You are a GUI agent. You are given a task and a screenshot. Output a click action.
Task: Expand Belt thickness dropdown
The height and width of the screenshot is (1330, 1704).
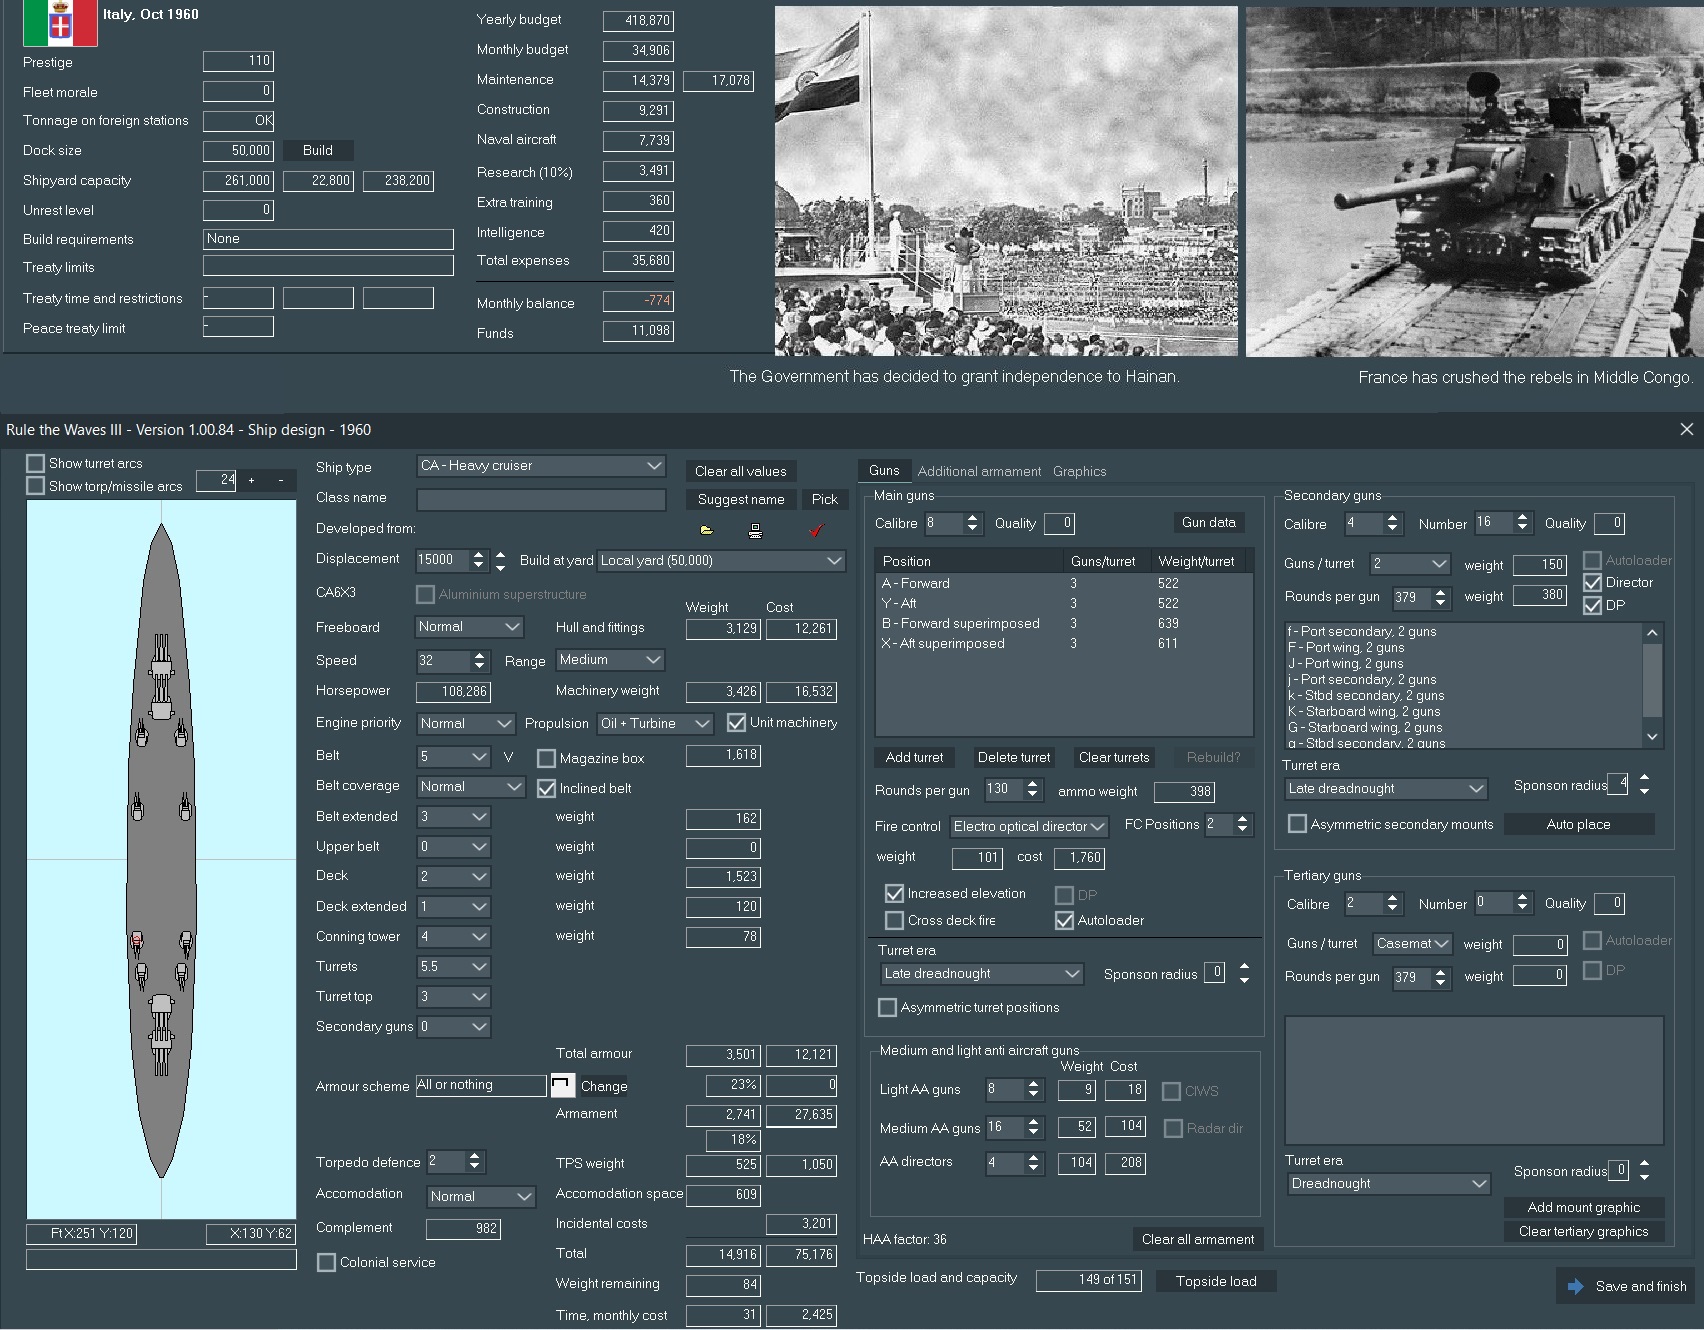453,756
